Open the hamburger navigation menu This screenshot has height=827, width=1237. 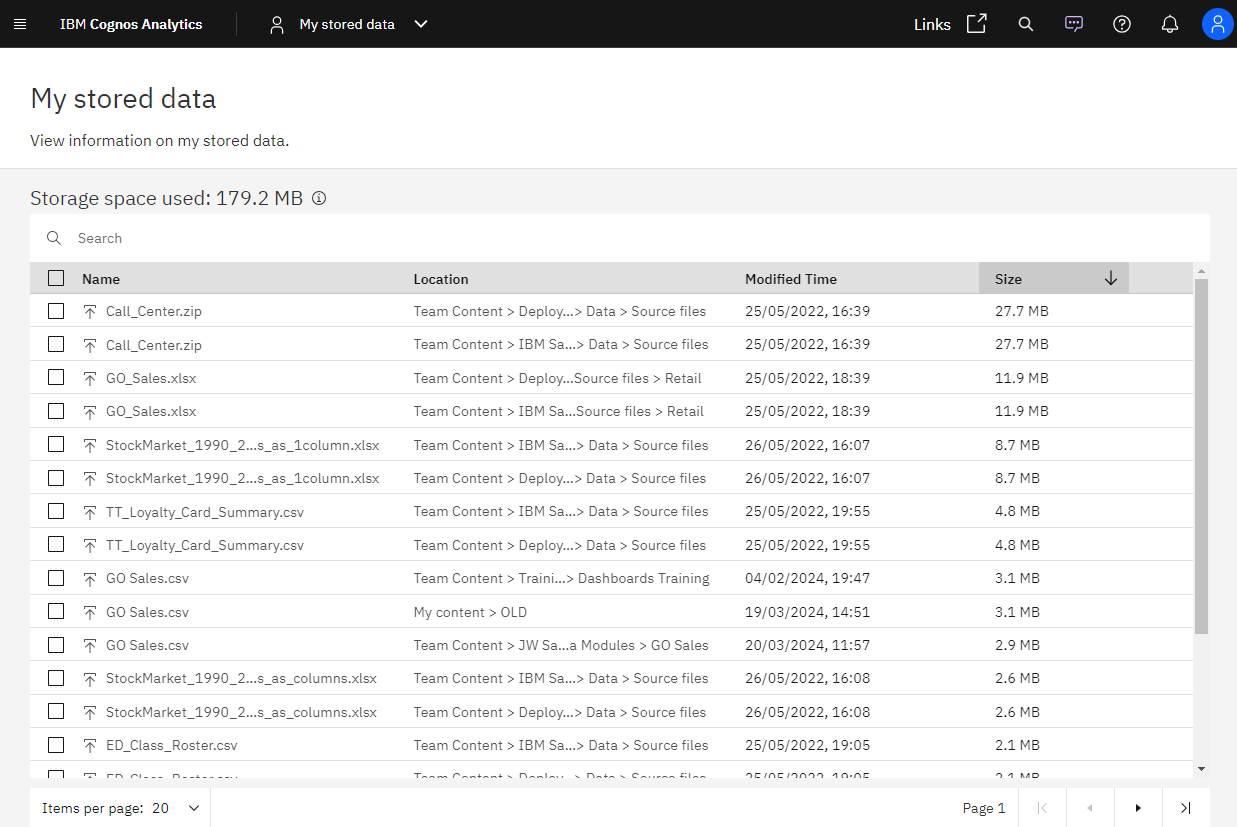click(x=20, y=24)
